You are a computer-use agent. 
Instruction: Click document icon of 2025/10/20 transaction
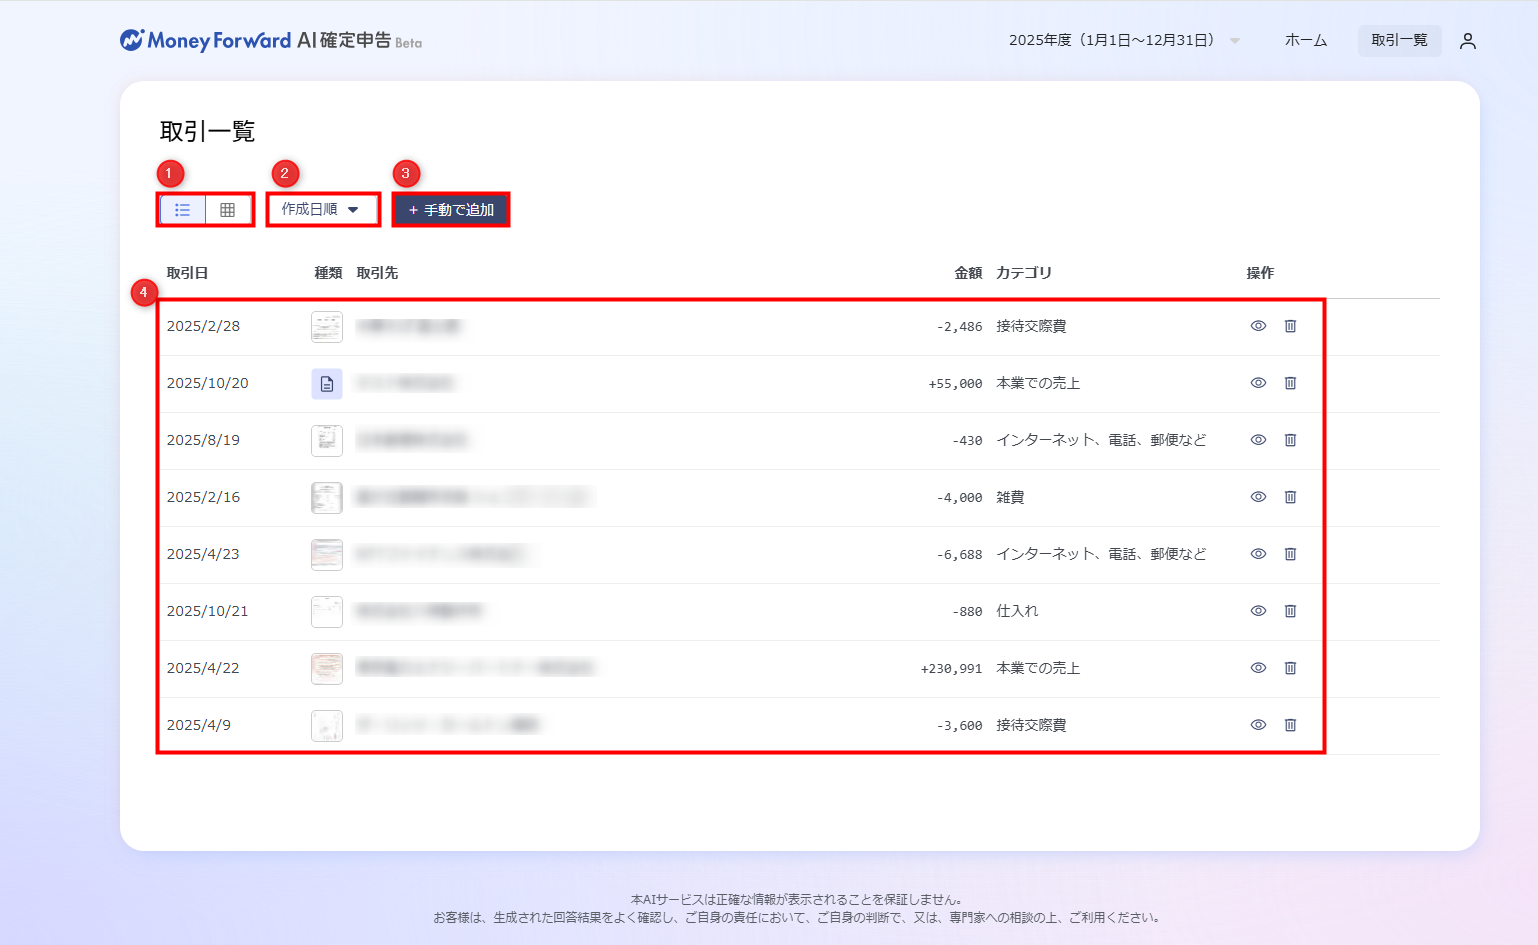[x=327, y=384]
